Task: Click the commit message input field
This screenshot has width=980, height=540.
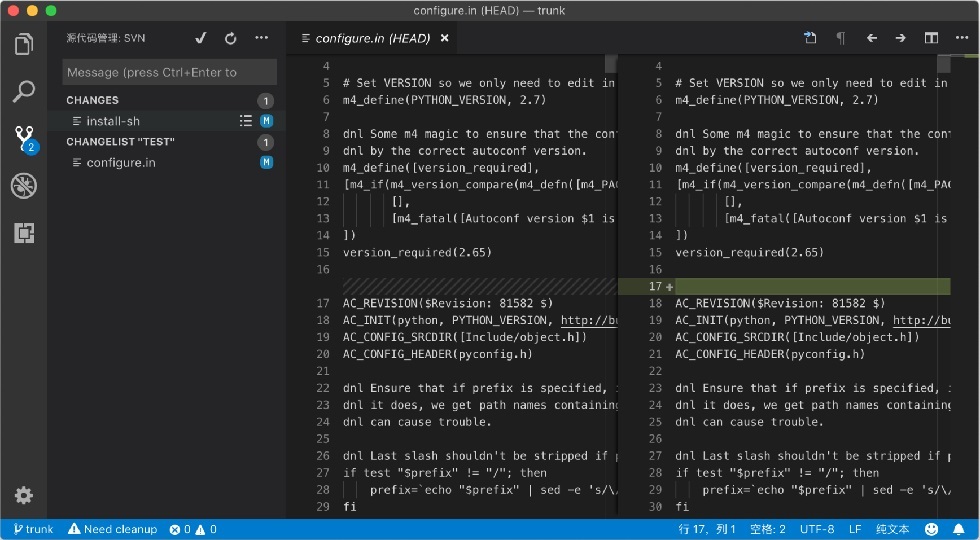Action: pyautogui.click(x=169, y=72)
